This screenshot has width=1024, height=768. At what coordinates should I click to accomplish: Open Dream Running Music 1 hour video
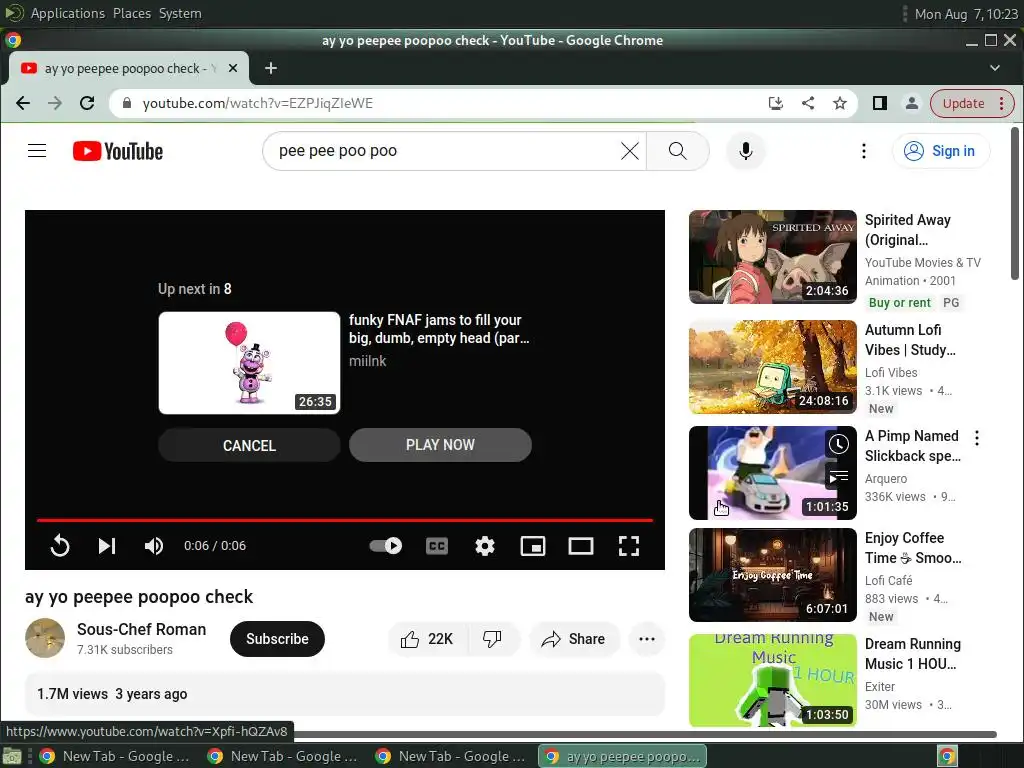(773, 680)
